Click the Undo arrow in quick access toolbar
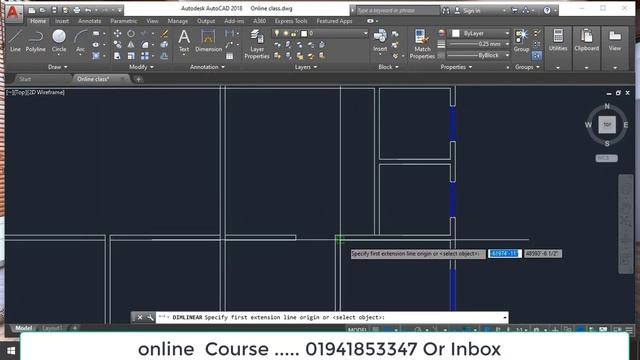 pyautogui.click(x=87, y=10)
